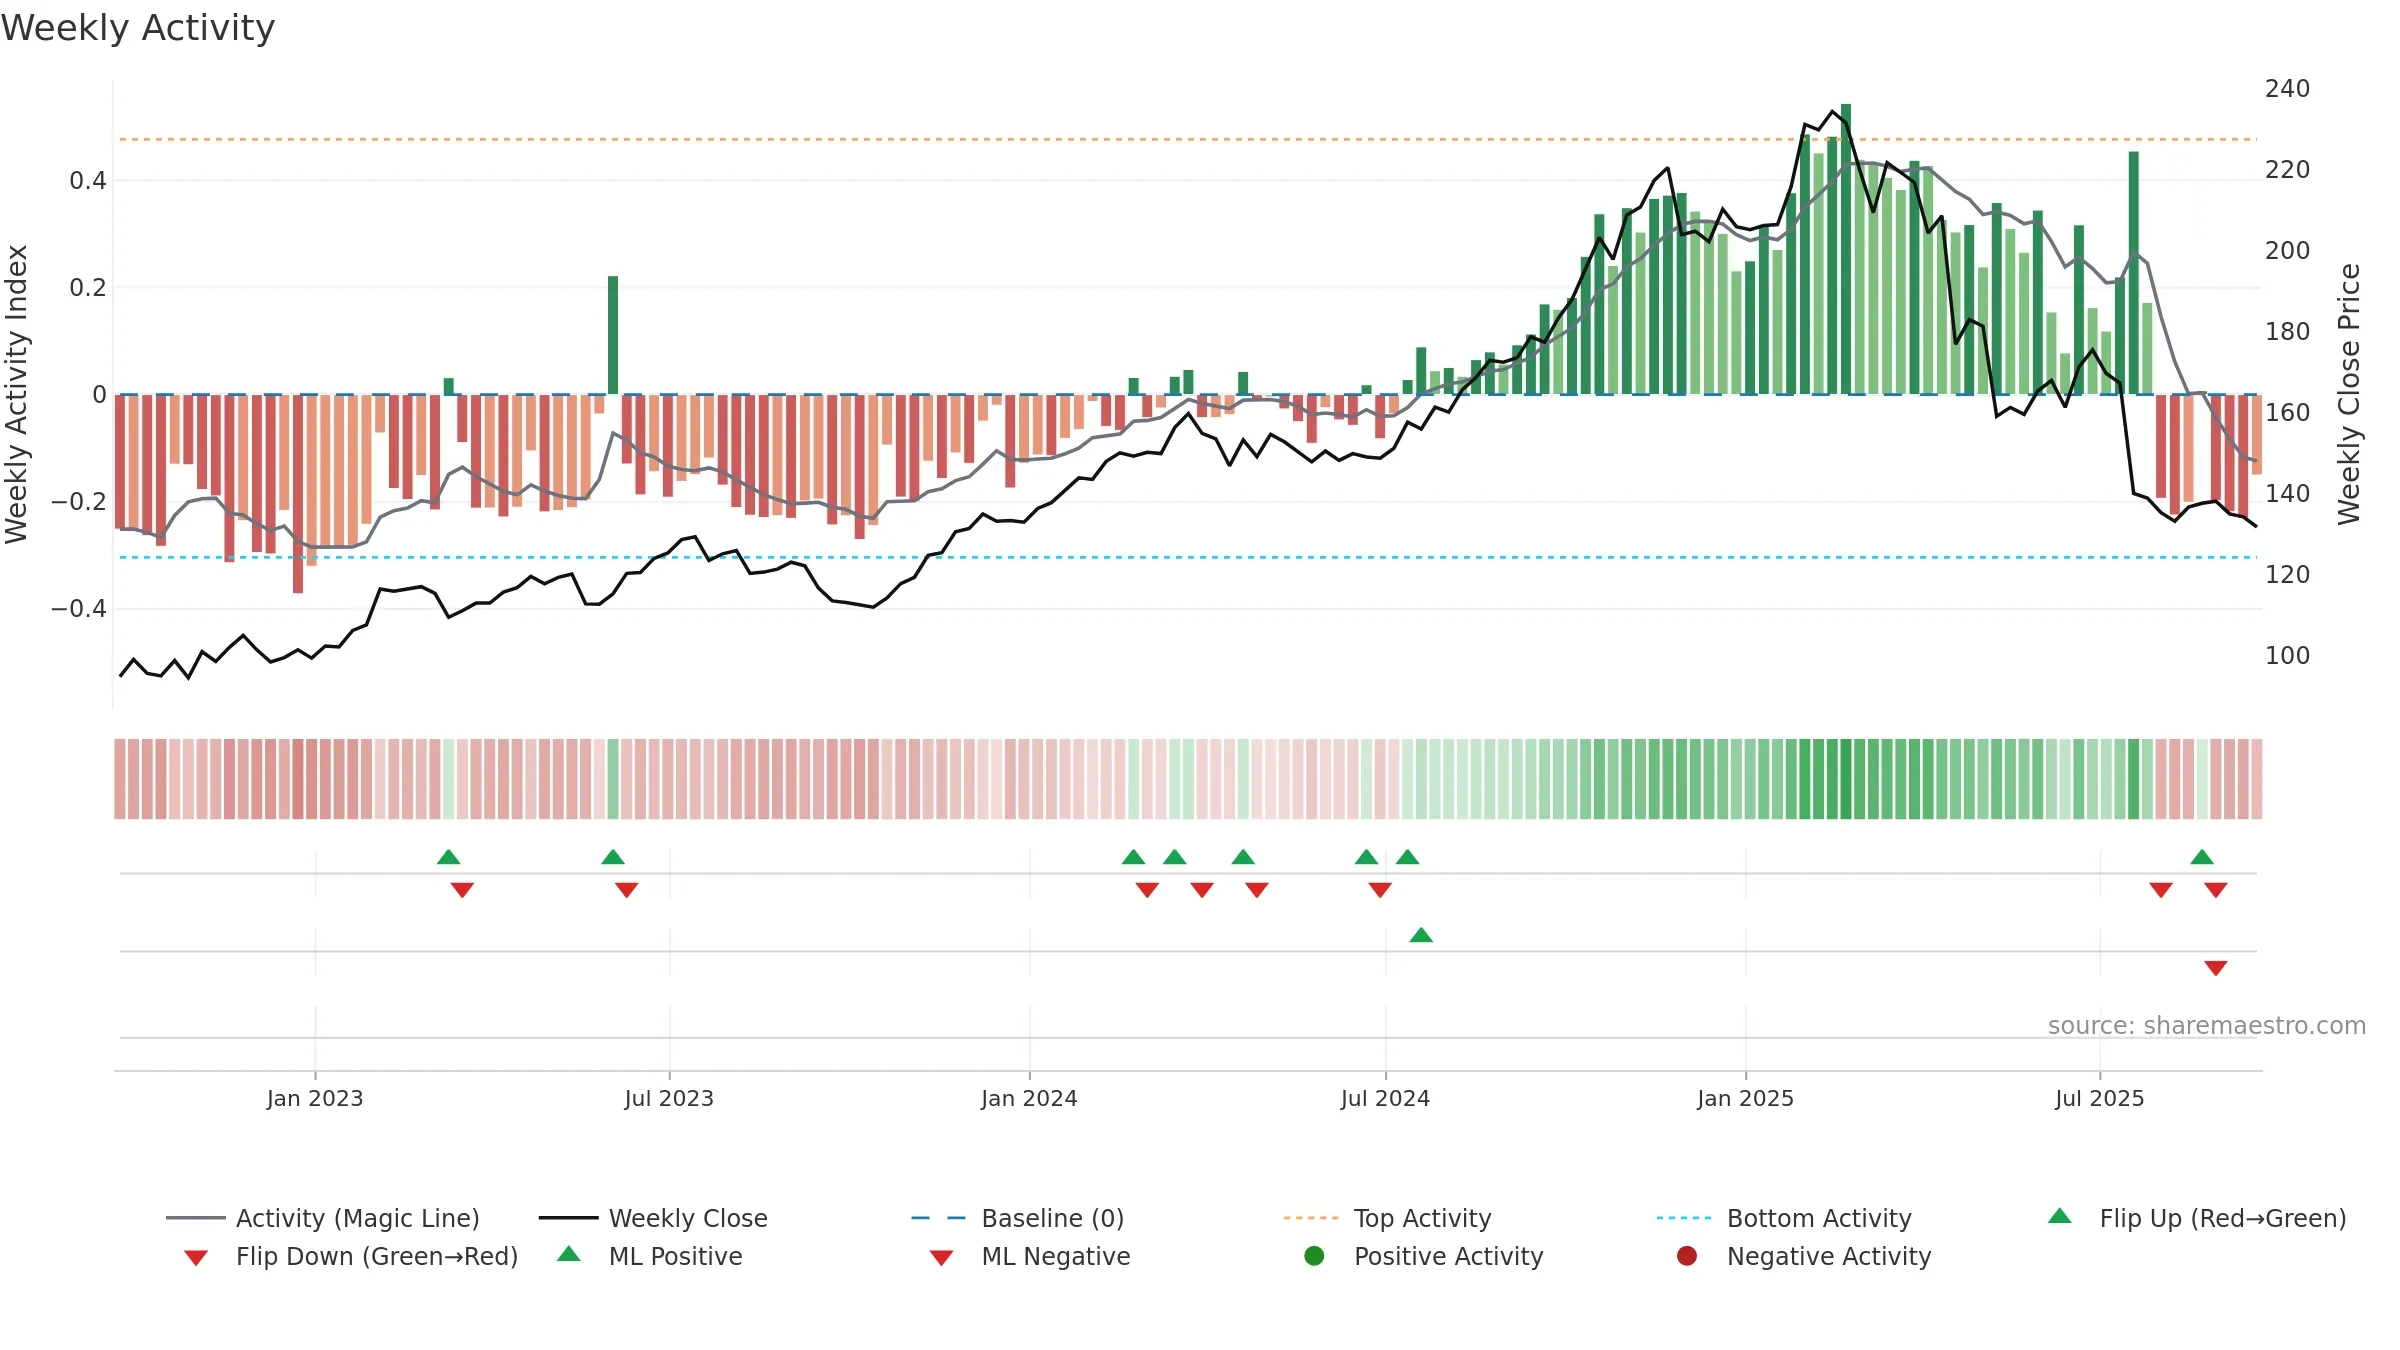Screen dimensions: 2400x1350
Task: Click the −0.2 activity index tick label
Action: [x=79, y=502]
